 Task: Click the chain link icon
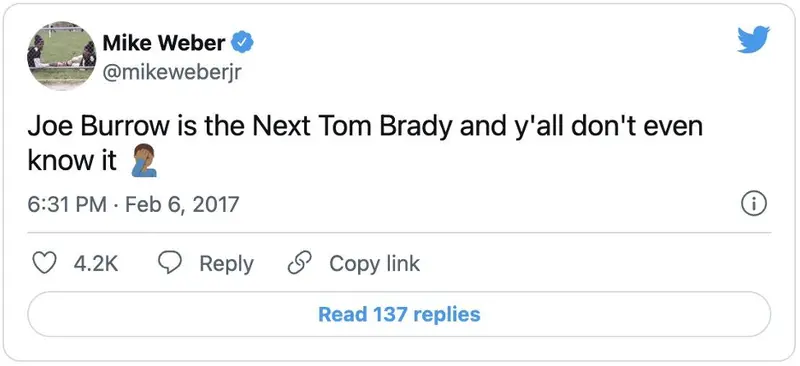pos(299,263)
